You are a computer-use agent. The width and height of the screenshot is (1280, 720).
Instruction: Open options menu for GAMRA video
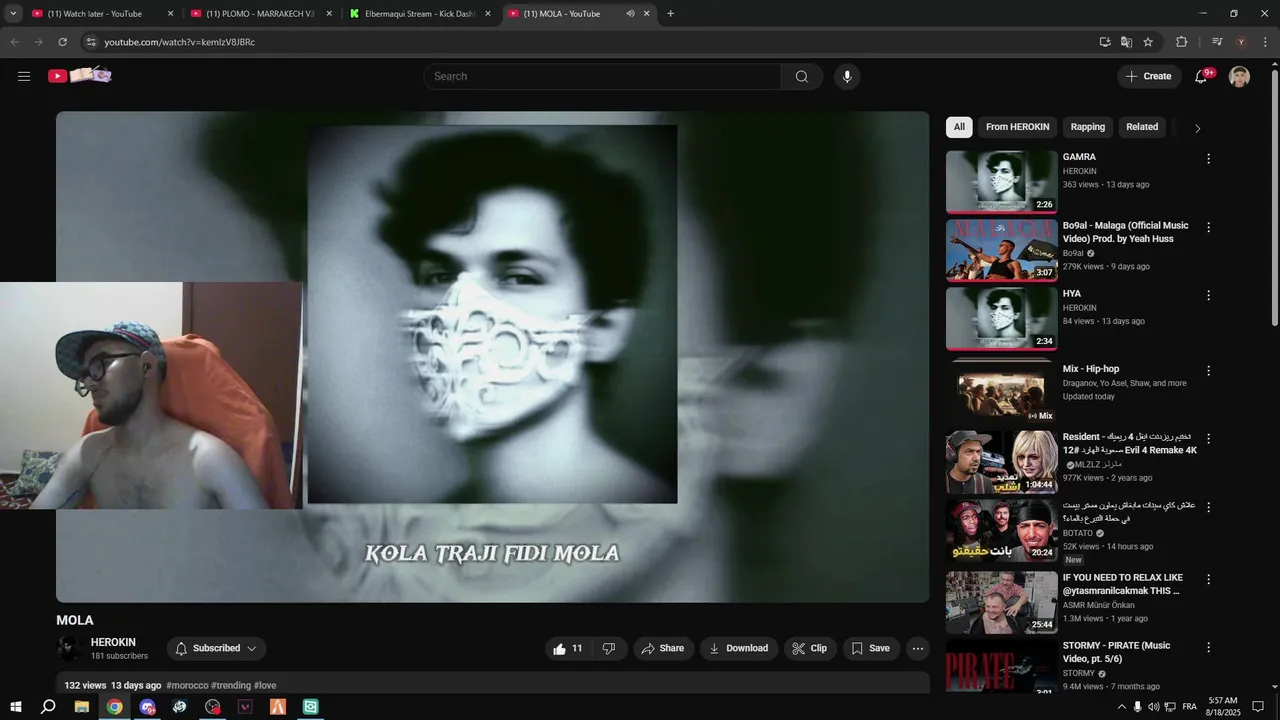1208,159
